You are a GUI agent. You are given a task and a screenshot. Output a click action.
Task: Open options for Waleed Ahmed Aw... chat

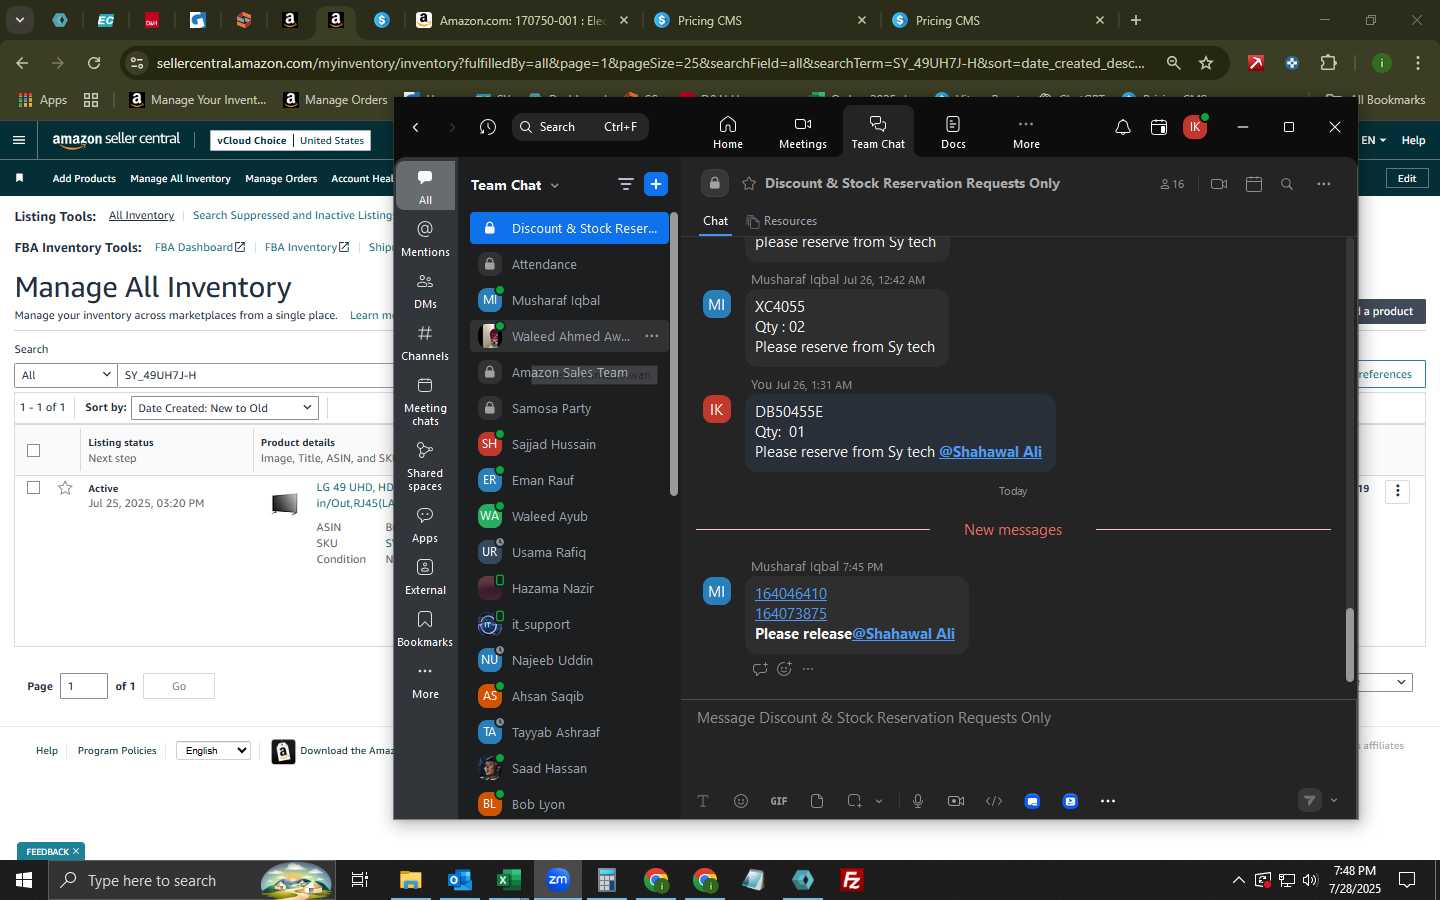point(652,336)
